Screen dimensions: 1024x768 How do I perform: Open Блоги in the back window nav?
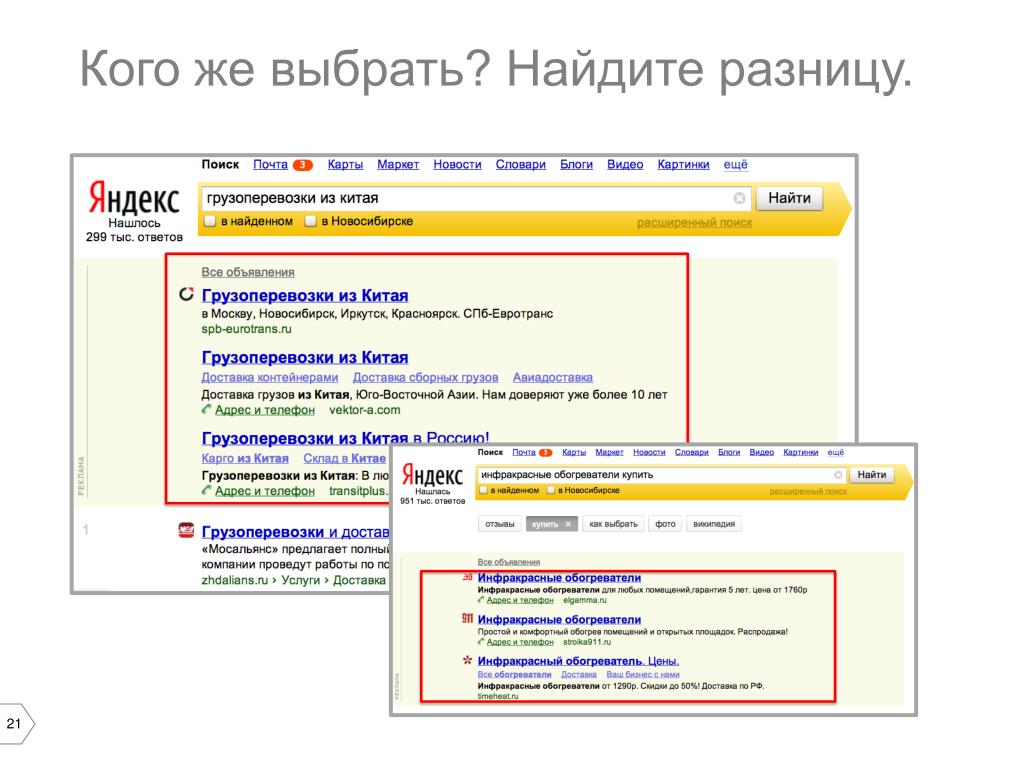coord(576,165)
